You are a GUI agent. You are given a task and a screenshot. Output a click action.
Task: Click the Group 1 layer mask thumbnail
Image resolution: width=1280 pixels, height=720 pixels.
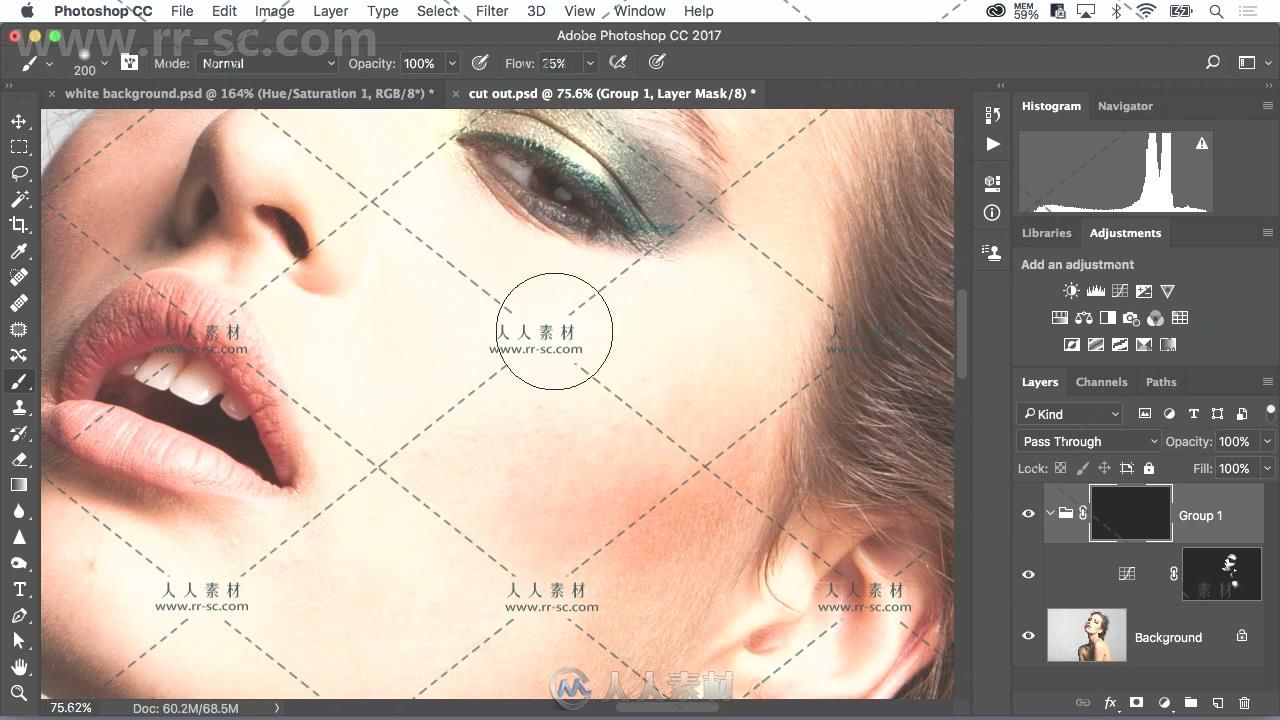point(1130,514)
